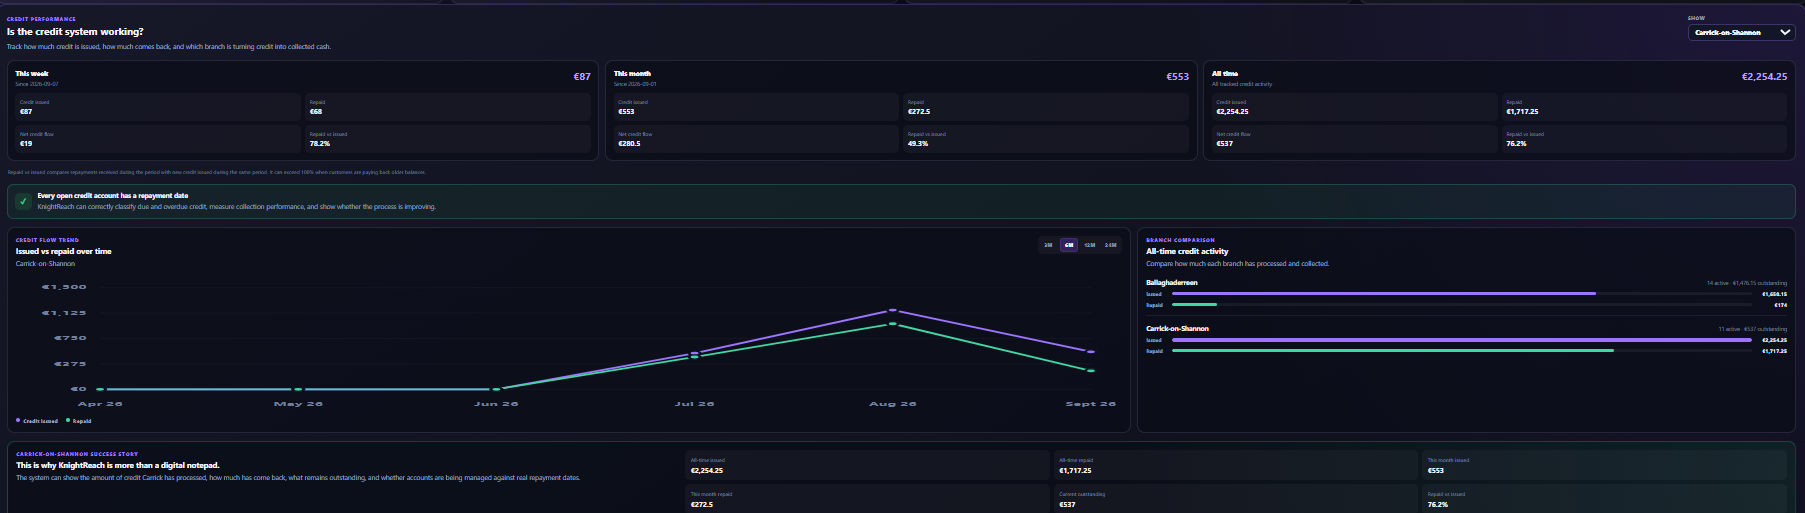Click the €1,500 y-axis label
The width and height of the screenshot is (1805, 513).
[x=64, y=287]
